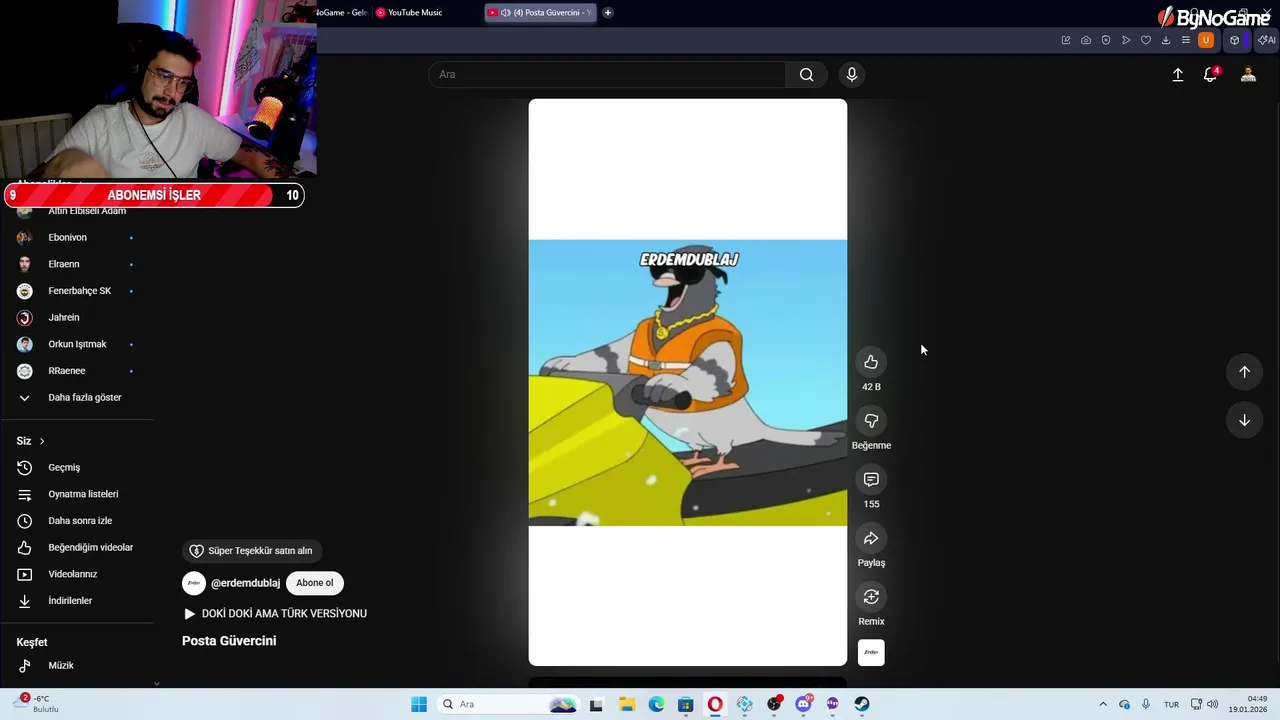Share the Short with Paylaş icon
Viewport: 1280px width, 720px height.
(871, 538)
